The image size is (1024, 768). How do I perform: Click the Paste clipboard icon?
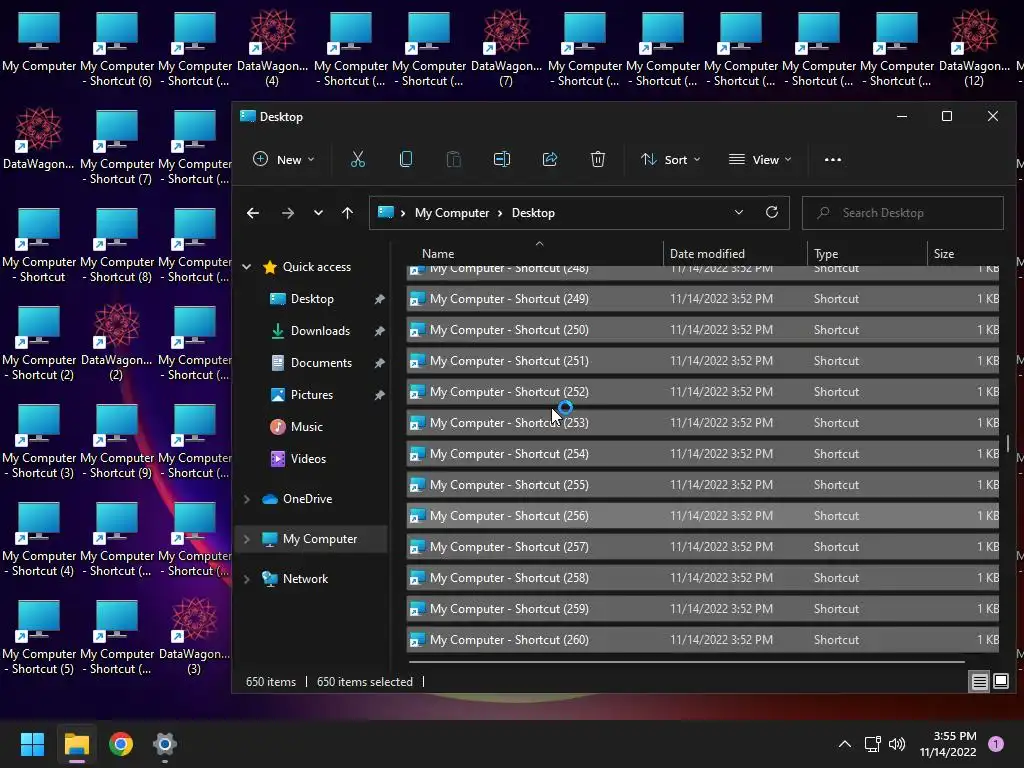[453, 159]
